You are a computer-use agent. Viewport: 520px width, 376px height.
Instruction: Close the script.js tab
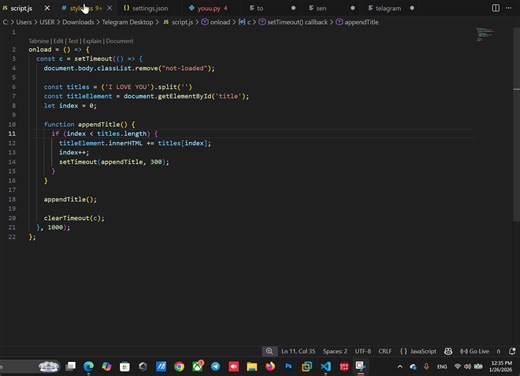pyautogui.click(x=47, y=8)
